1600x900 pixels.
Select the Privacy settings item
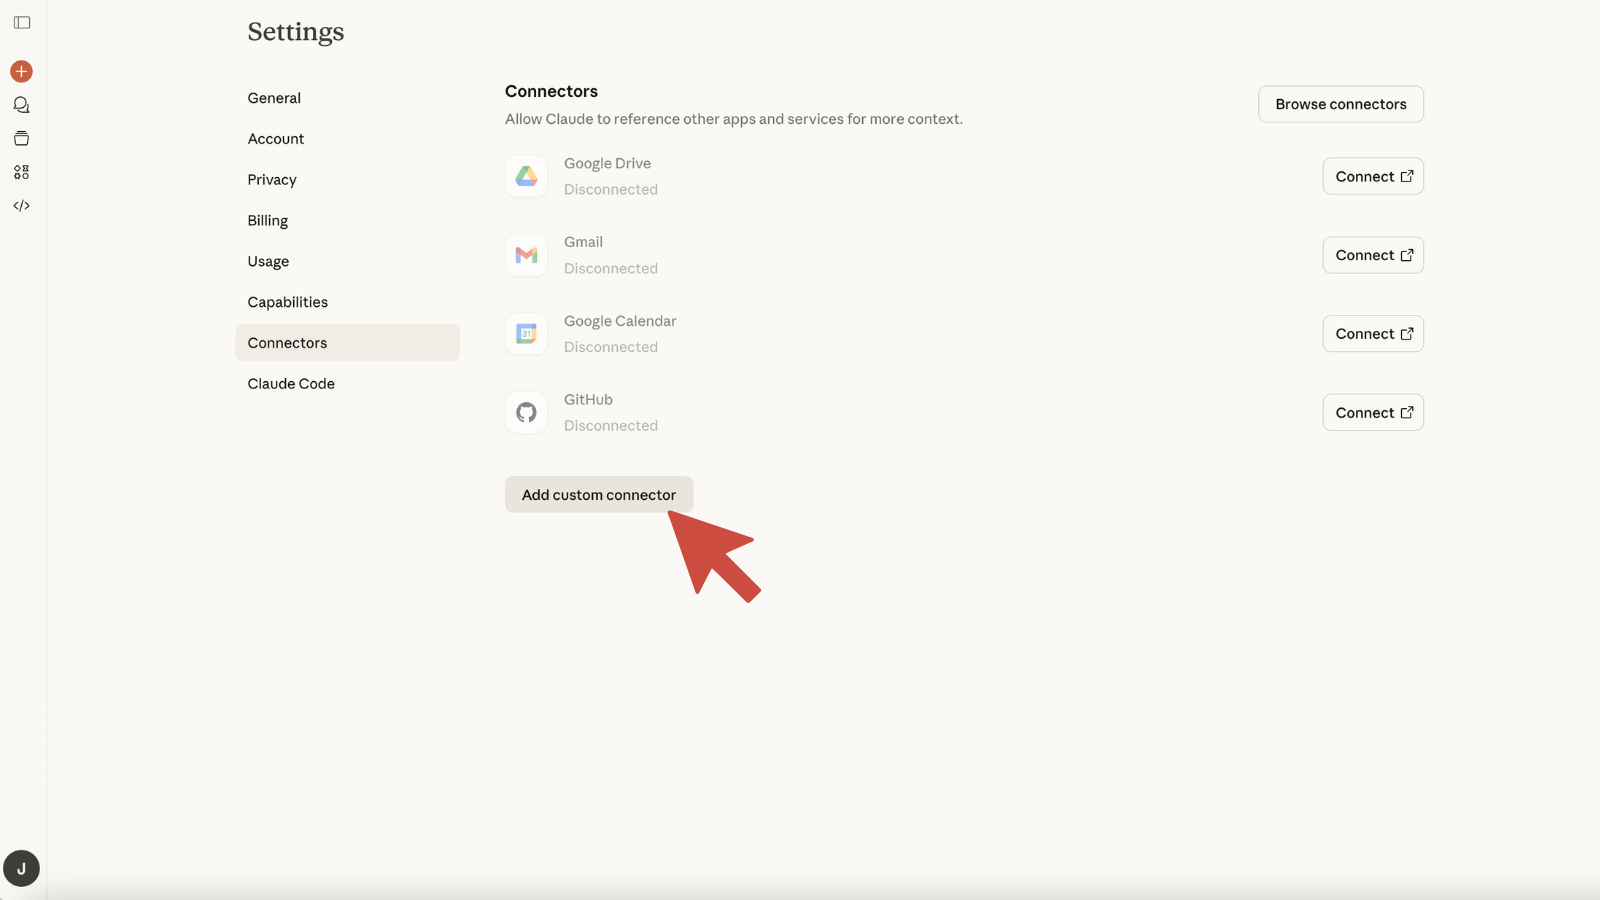(272, 180)
